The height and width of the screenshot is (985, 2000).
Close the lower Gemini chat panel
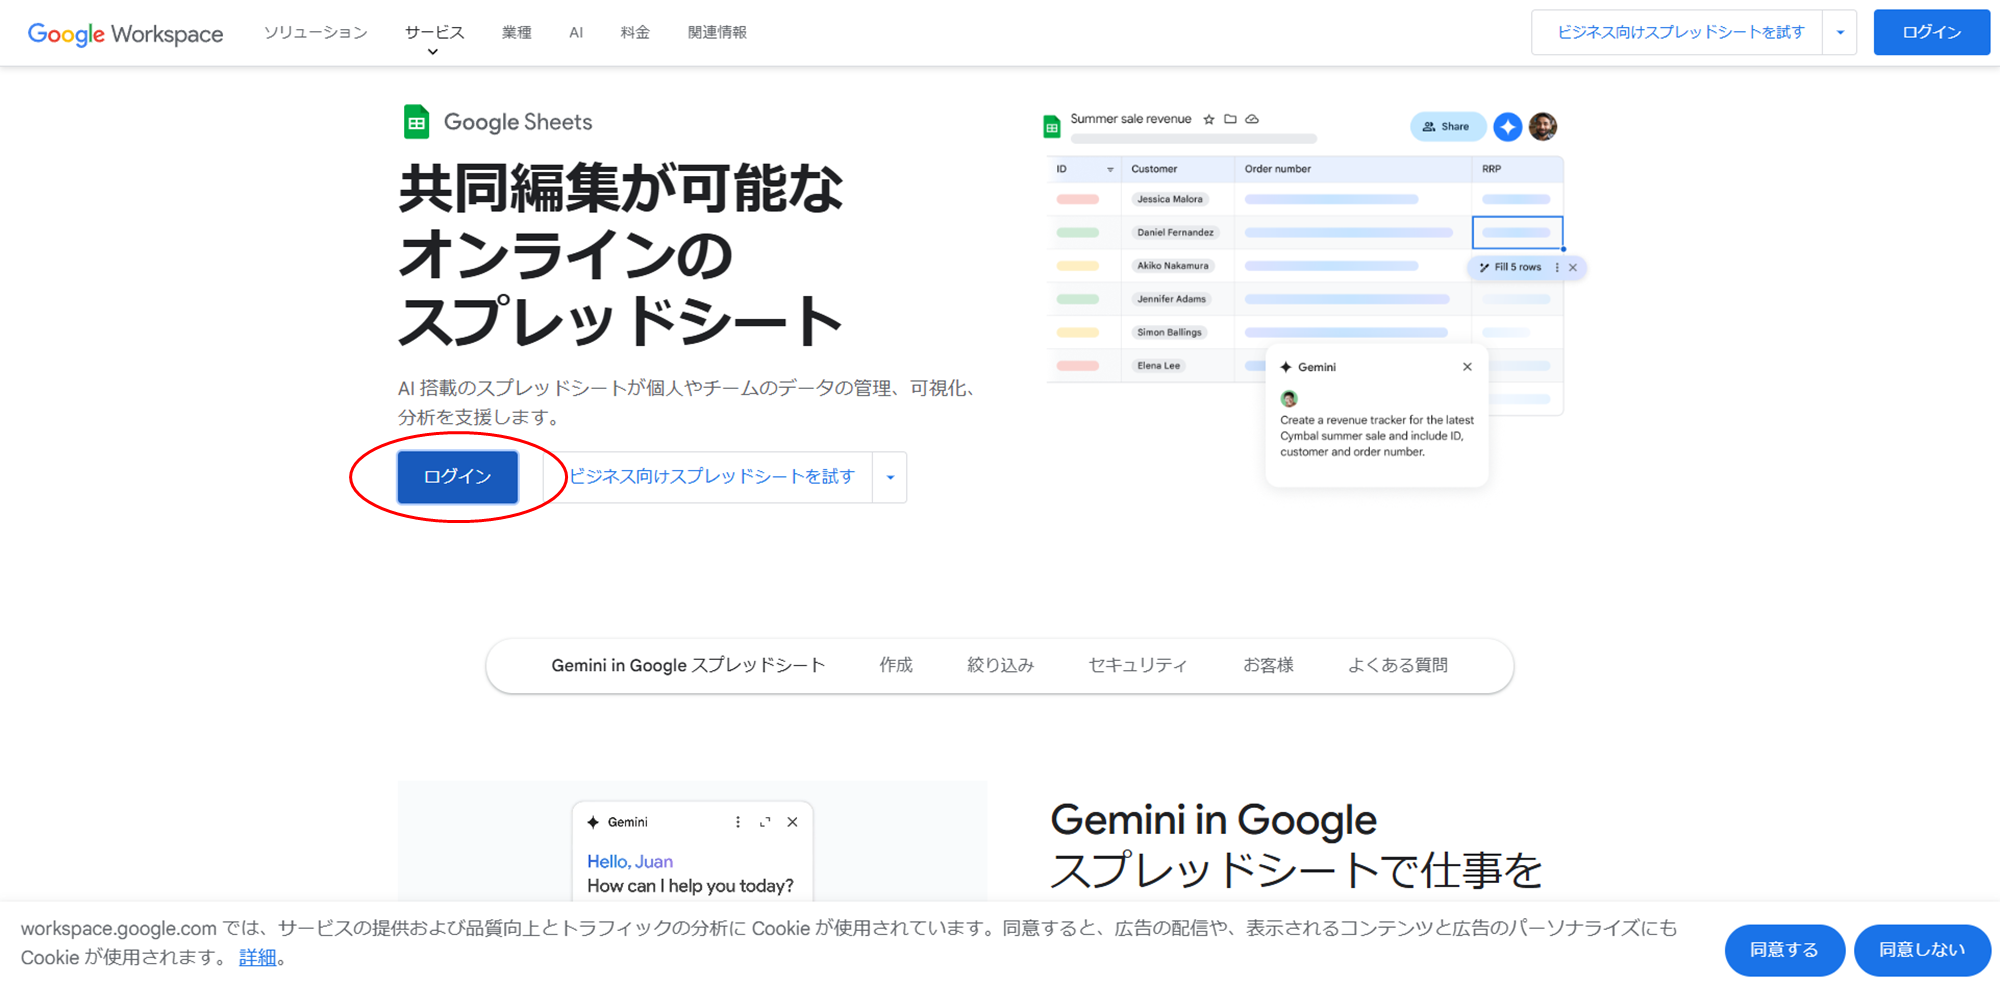792,822
